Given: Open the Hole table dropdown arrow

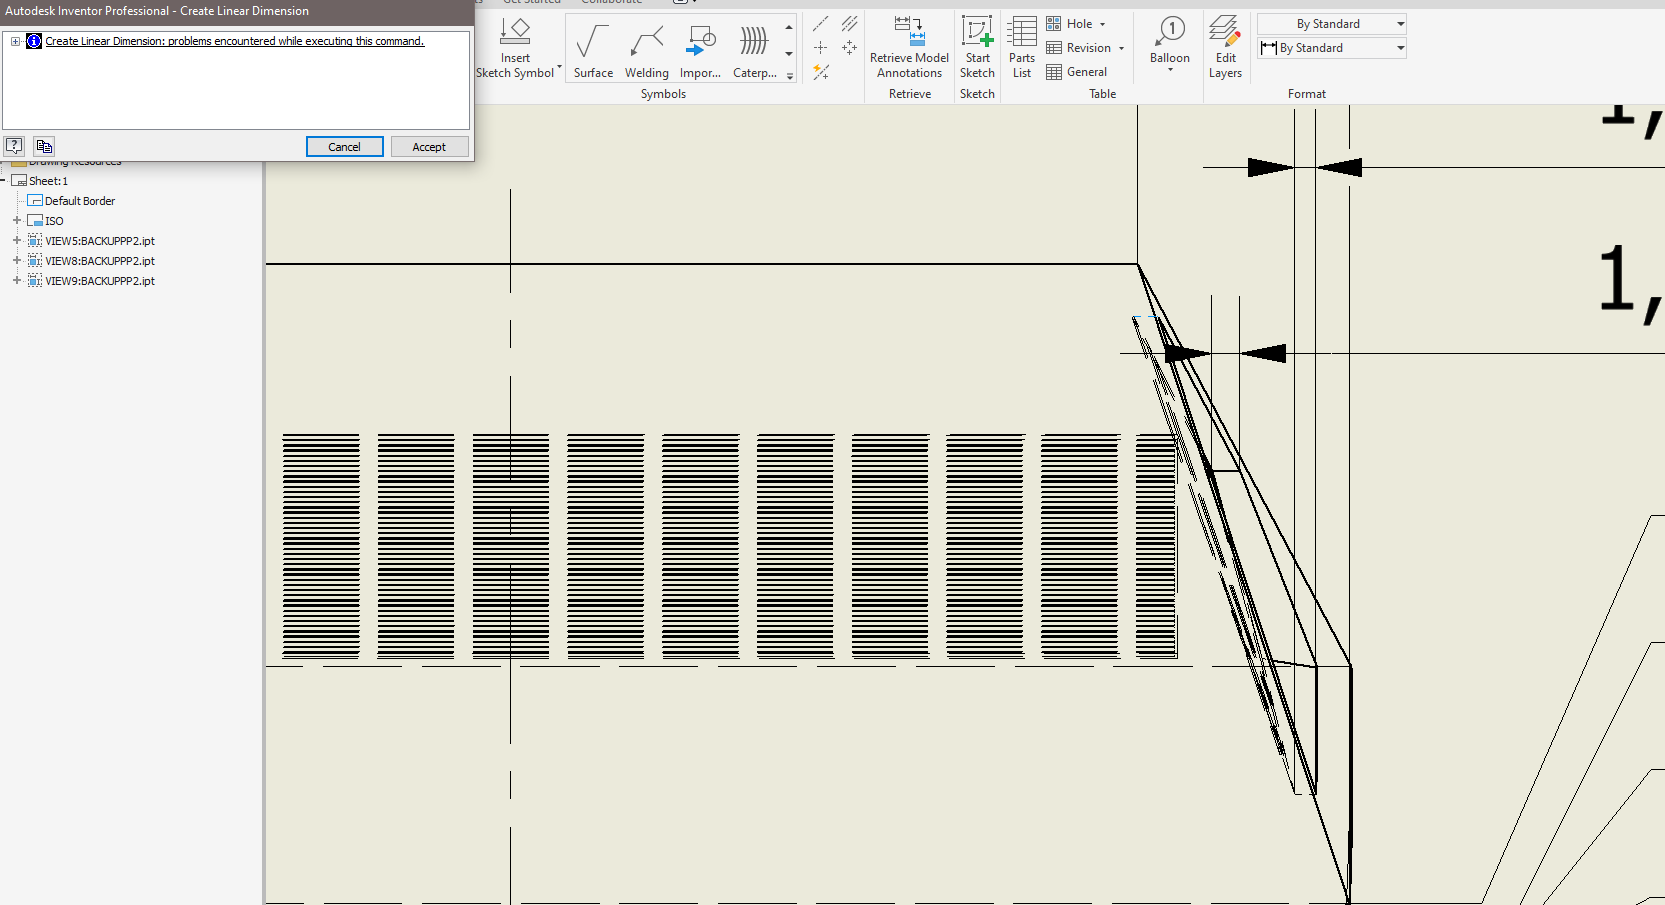Looking at the screenshot, I should coord(1104,23).
